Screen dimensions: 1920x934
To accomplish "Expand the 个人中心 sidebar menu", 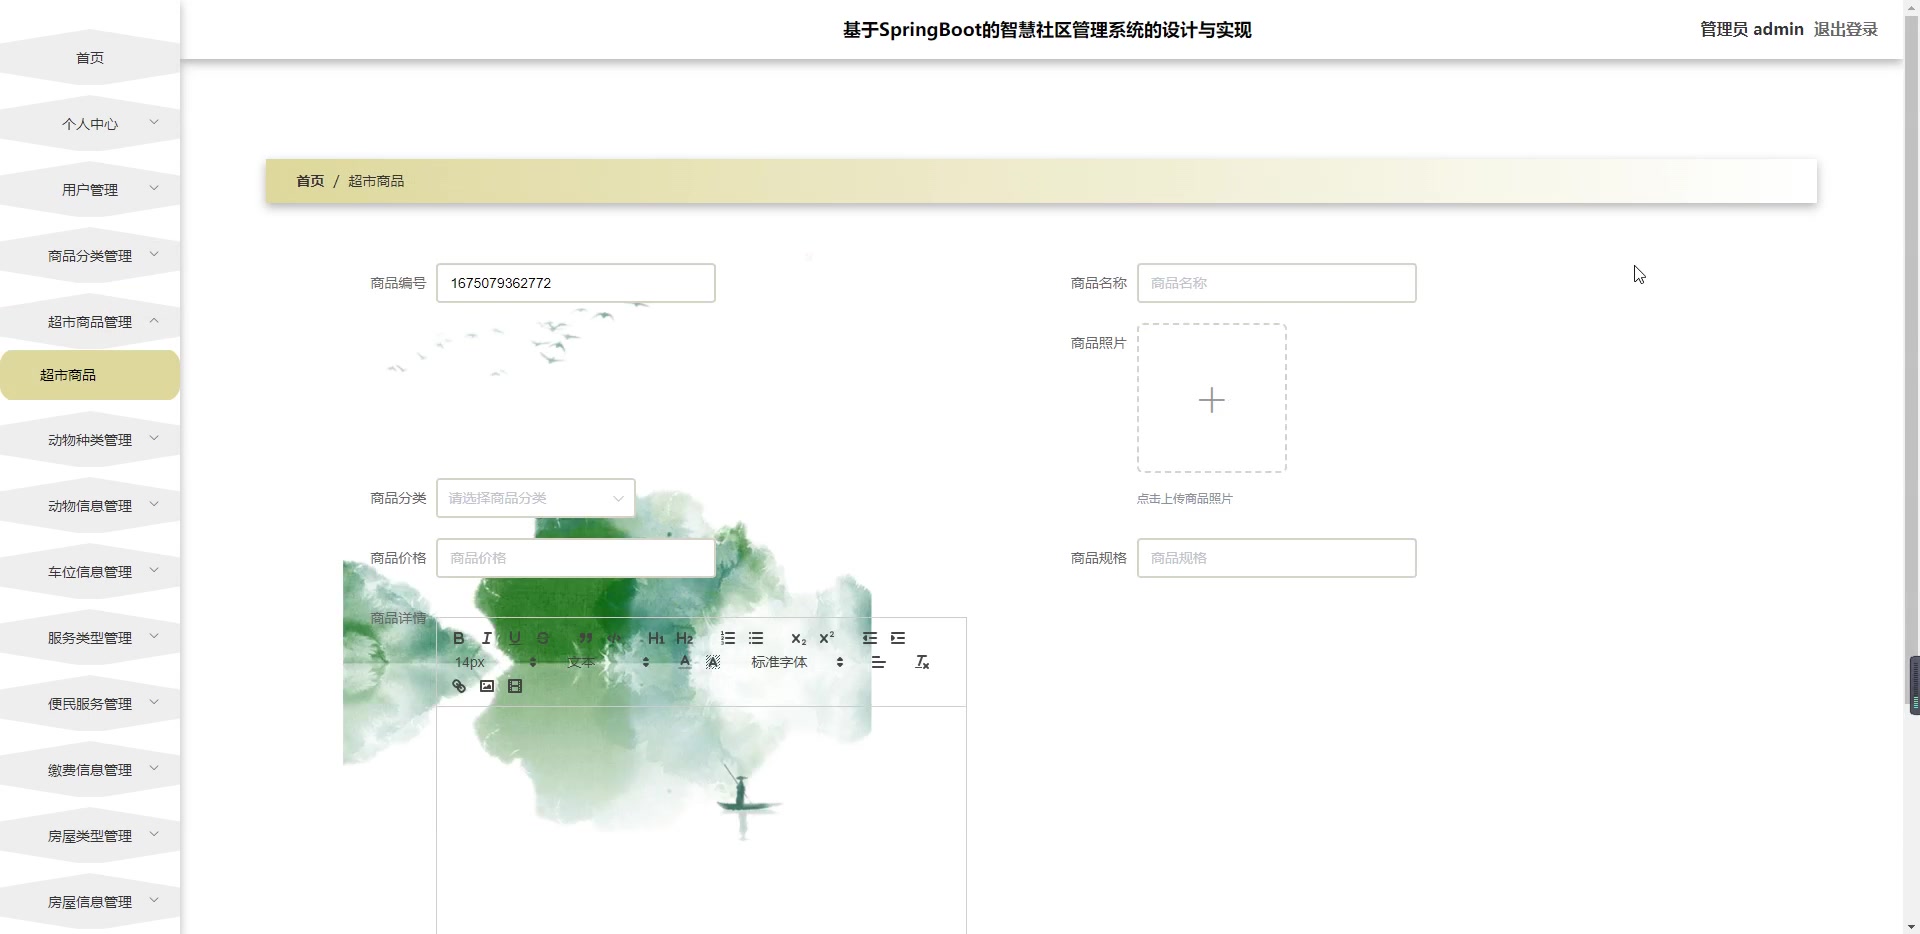I will 90,124.
